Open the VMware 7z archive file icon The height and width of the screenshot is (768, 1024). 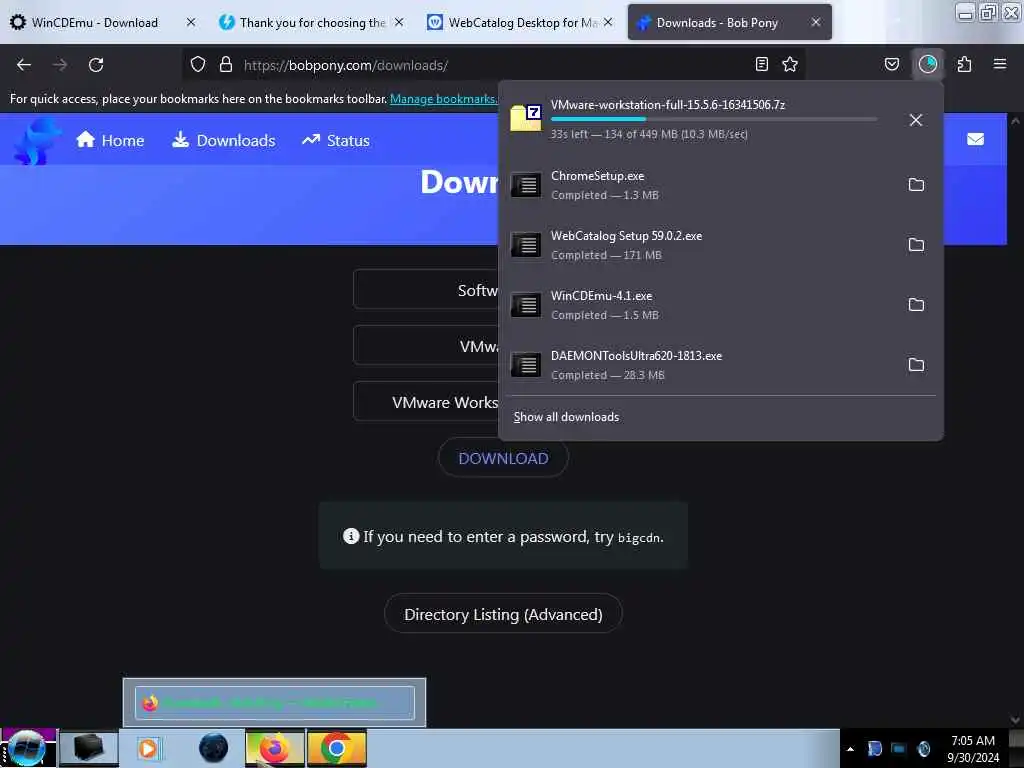click(526, 118)
